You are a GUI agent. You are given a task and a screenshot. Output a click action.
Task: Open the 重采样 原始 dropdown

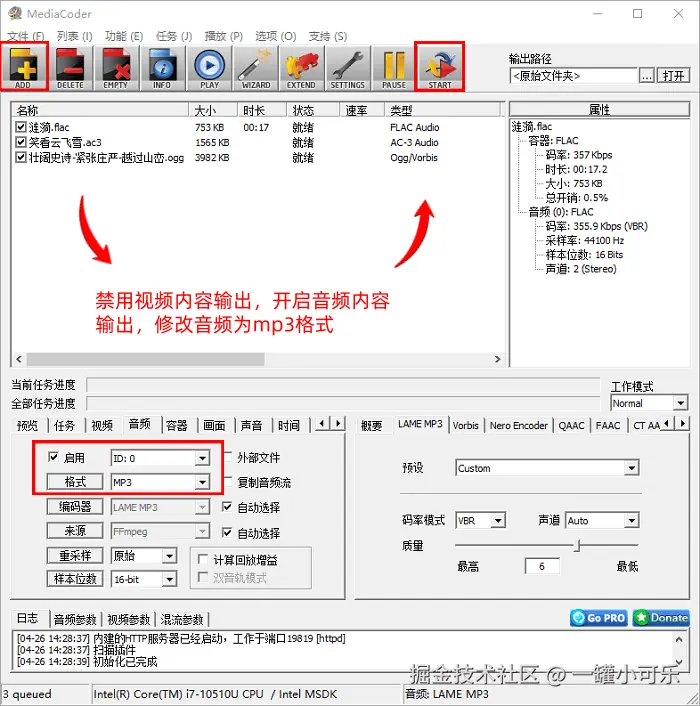(144, 556)
